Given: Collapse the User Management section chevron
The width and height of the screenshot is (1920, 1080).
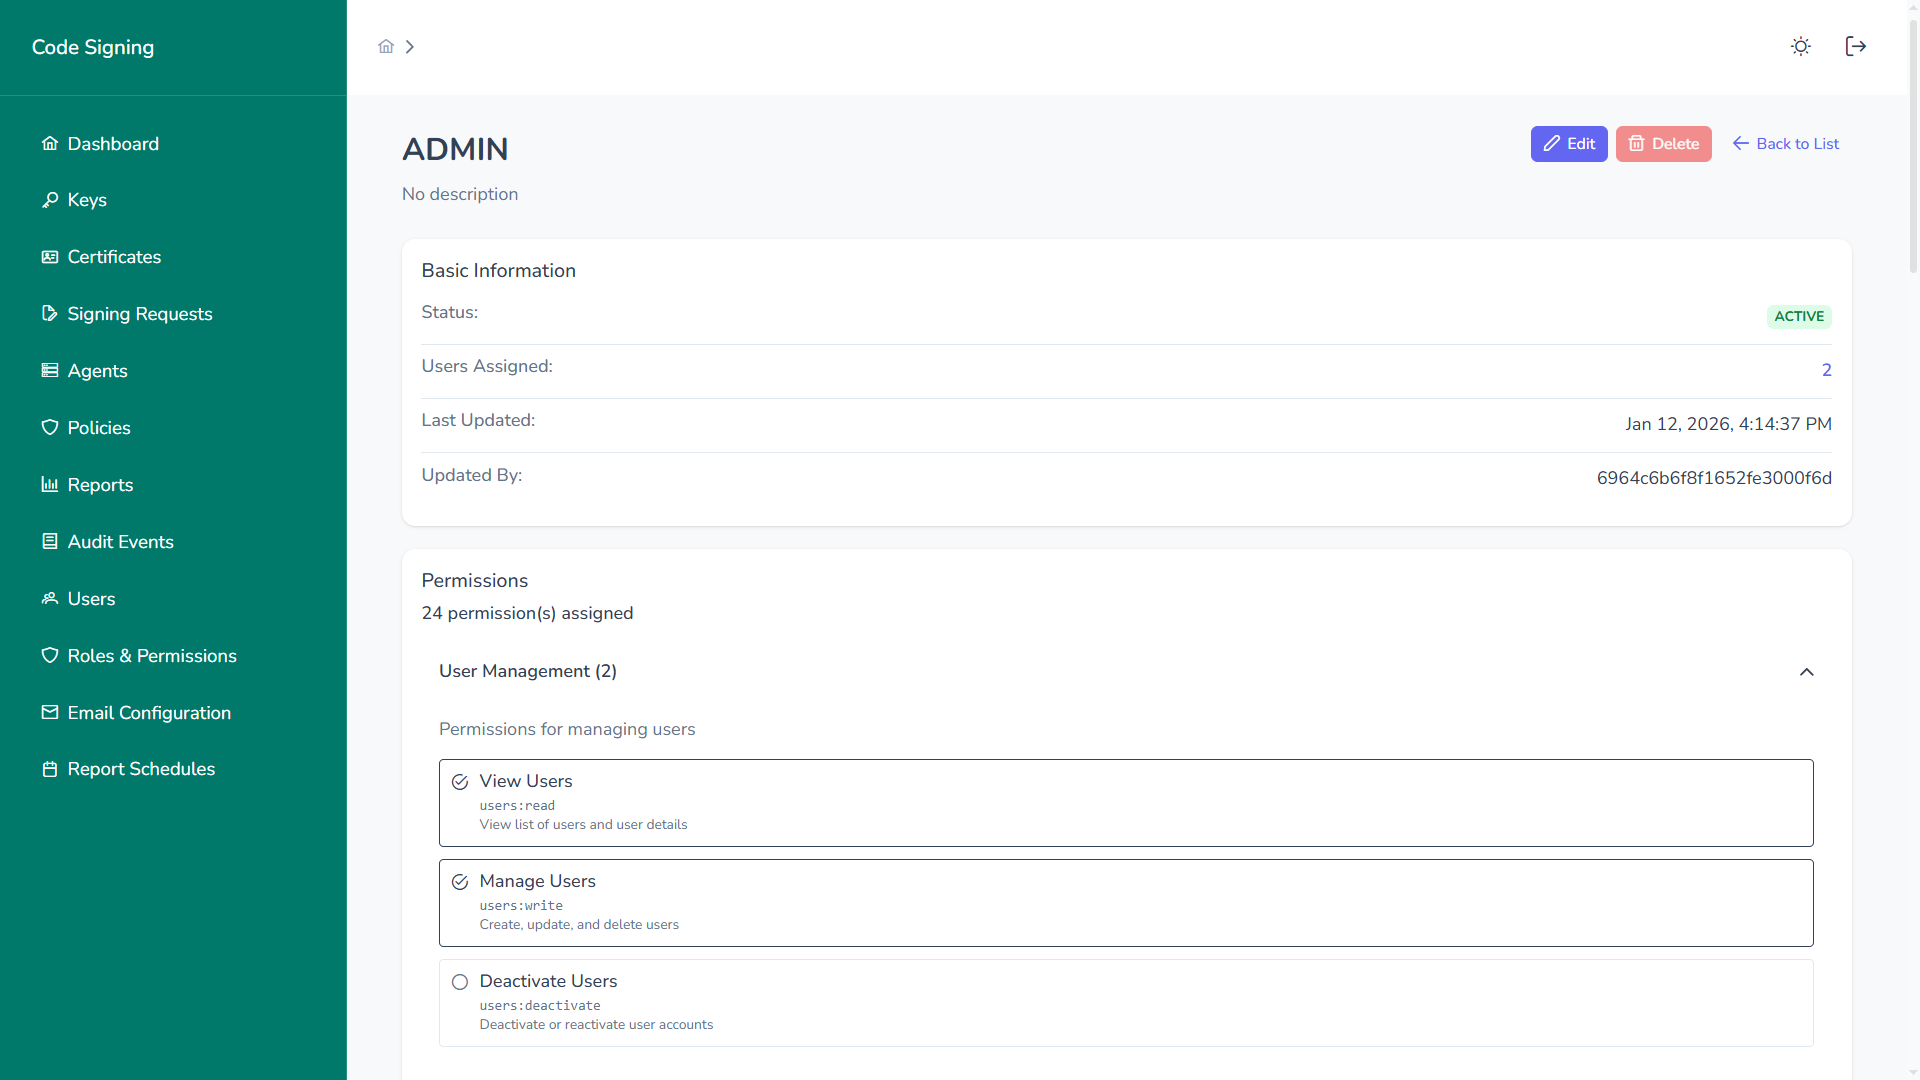Looking at the screenshot, I should pyautogui.click(x=1806, y=672).
